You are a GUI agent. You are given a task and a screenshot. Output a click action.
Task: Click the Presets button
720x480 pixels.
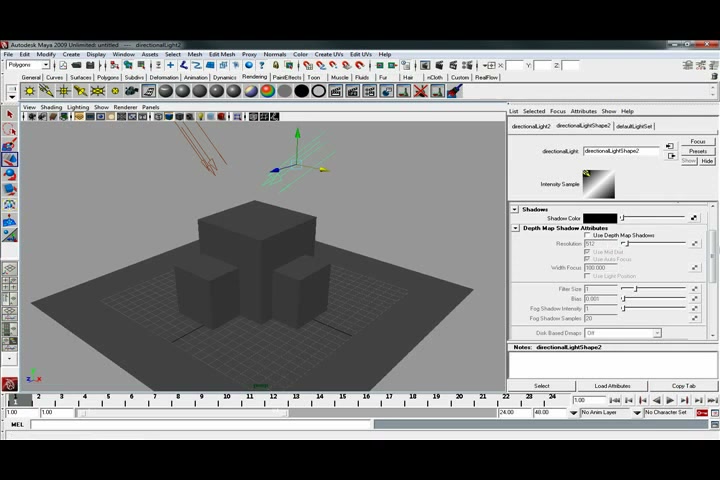point(698,151)
